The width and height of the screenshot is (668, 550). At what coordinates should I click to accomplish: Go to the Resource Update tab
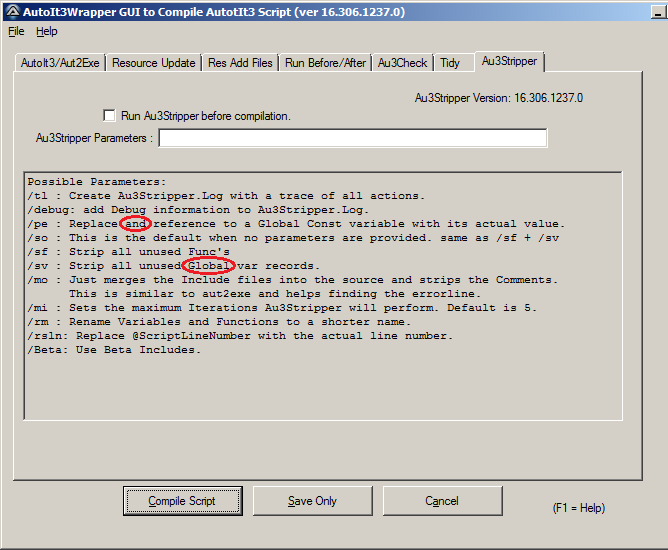tap(153, 63)
